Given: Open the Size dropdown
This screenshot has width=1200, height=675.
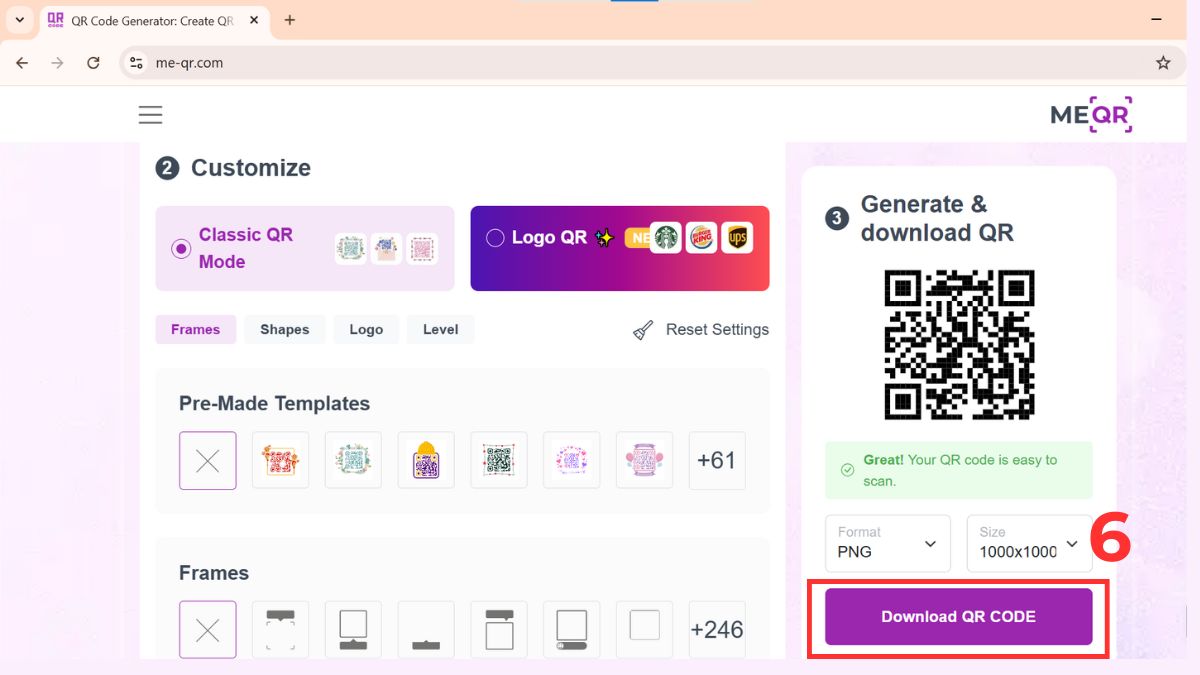Looking at the screenshot, I should (x=1029, y=543).
